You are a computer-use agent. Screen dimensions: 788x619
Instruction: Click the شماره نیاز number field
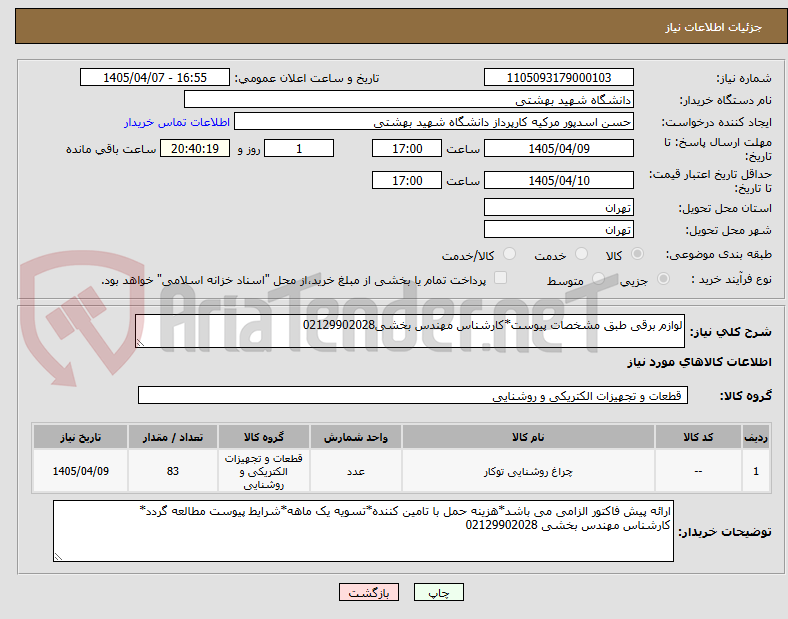(x=559, y=77)
